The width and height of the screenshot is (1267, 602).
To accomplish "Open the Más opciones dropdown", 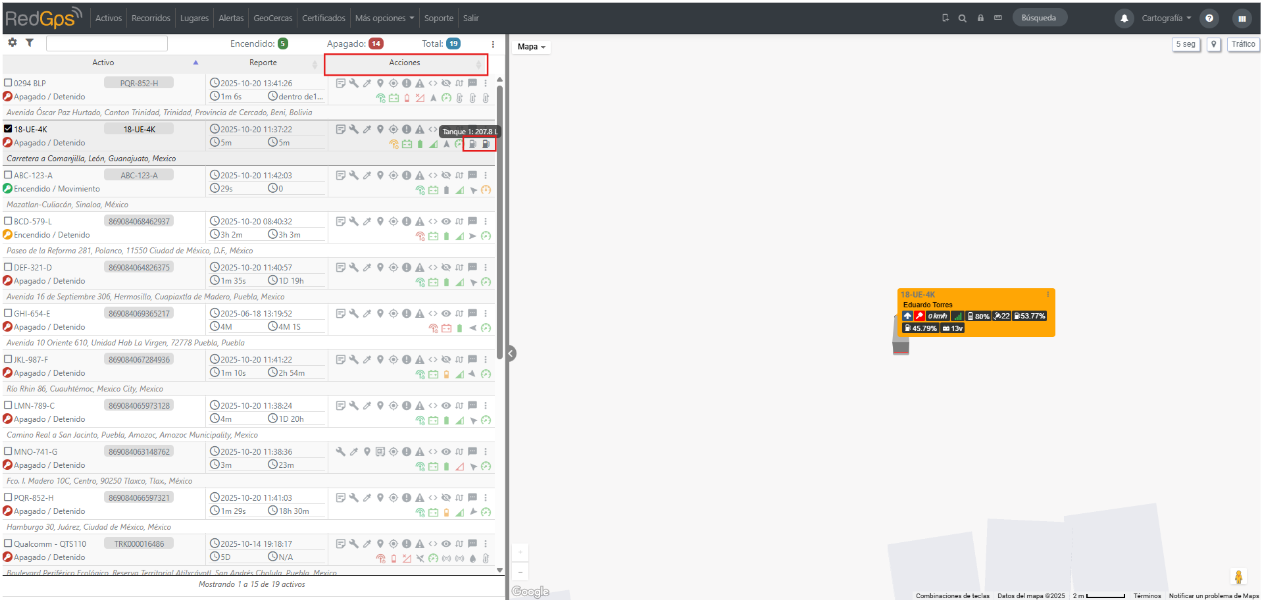I will pyautogui.click(x=385, y=18).
